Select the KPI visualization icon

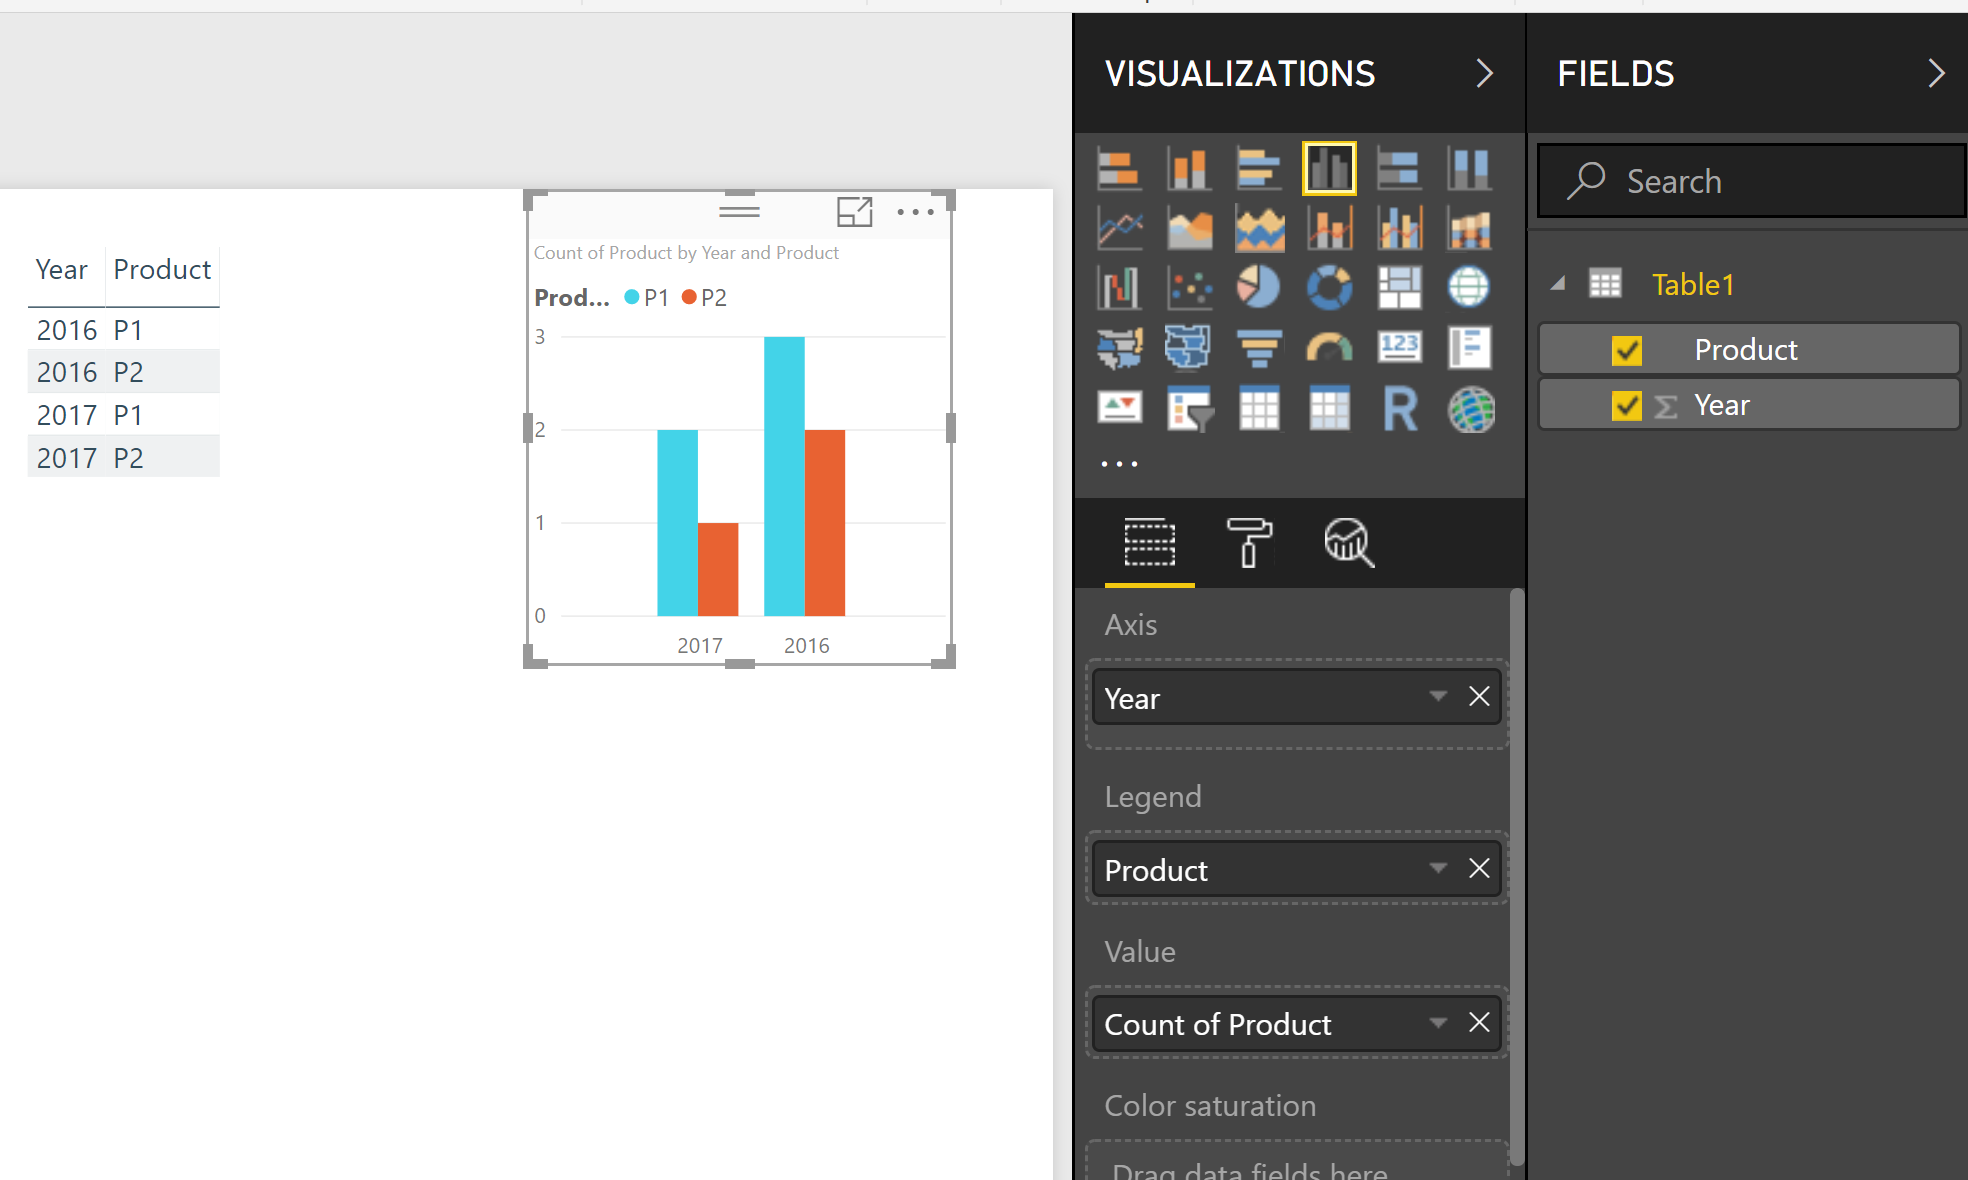[1119, 409]
